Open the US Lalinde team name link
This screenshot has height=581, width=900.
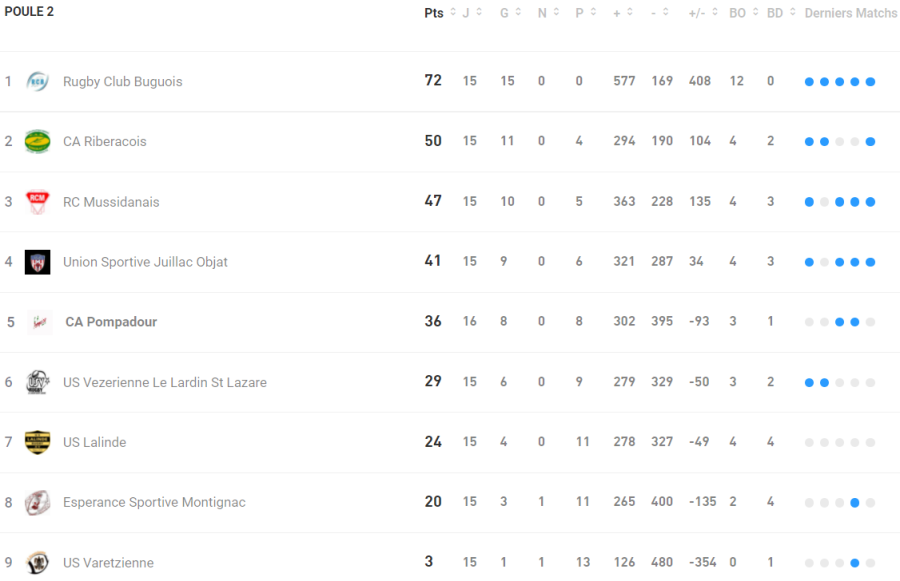(x=94, y=442)
